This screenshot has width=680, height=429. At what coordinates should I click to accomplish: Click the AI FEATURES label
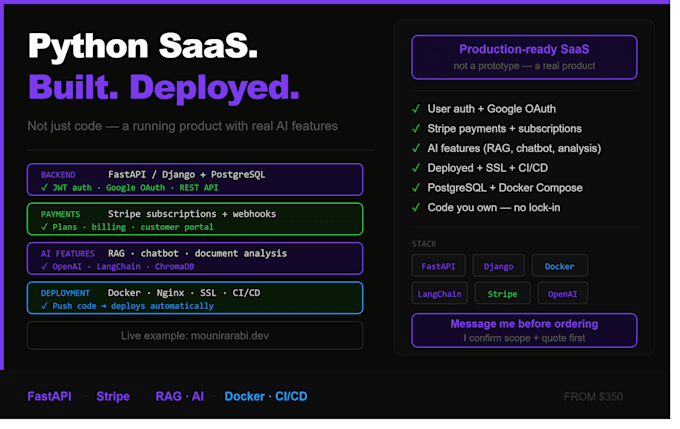pyautogui.click(x=68, y=254)
